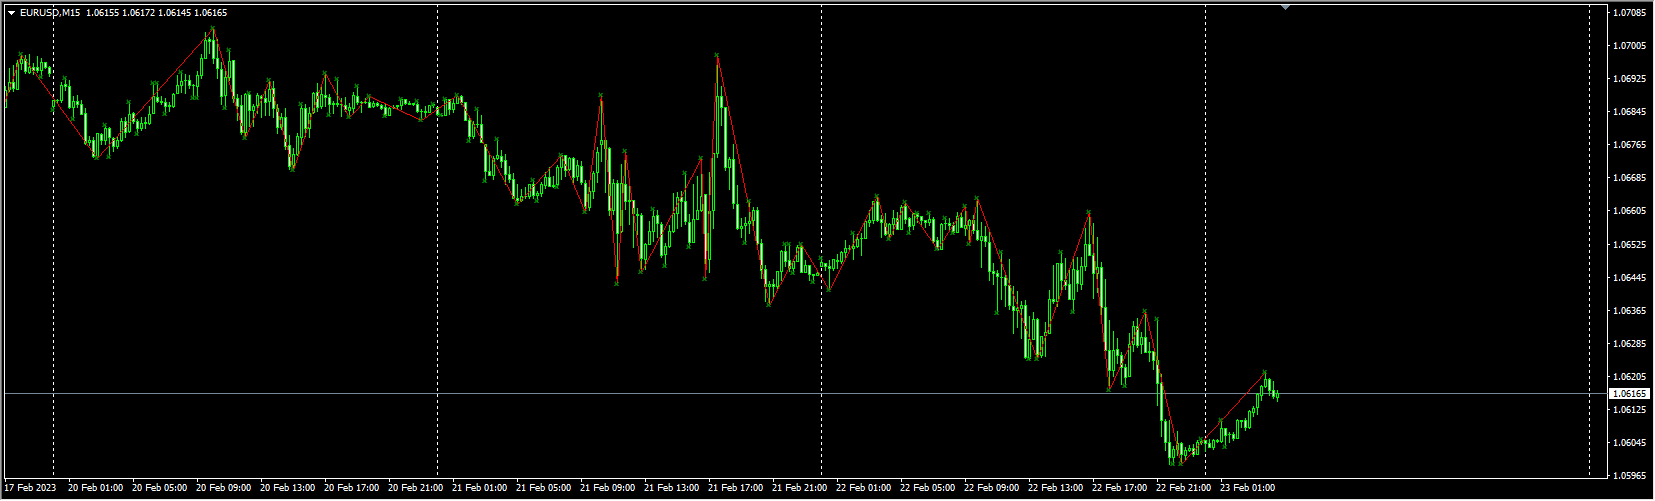The width and height of the screenshot is (1655, 501).
Task: Click the 22 Feb 01:00 time label
Action: (x=863, y=488)
